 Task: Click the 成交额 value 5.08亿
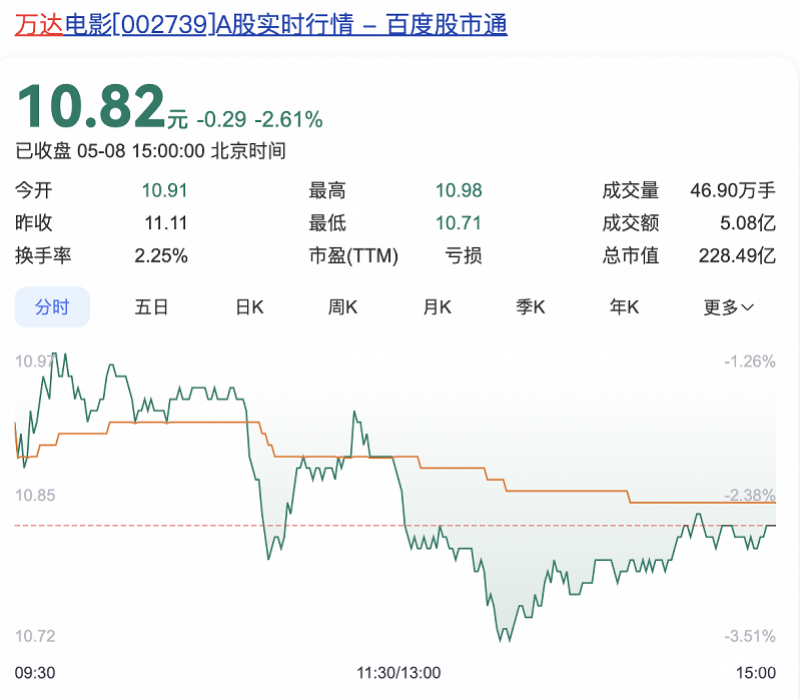[747, 223]
